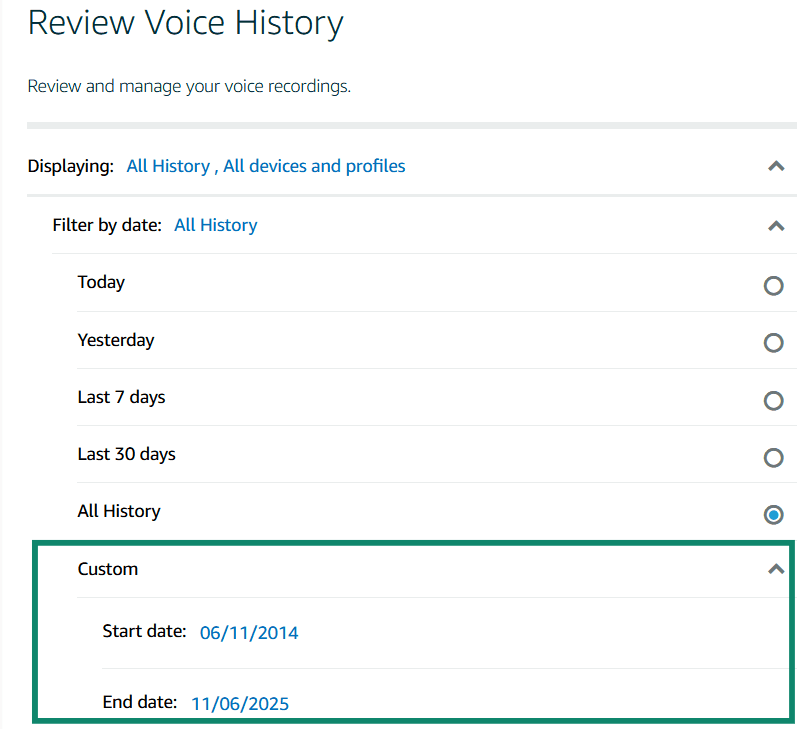
Task: Click the Yesterday row label
Action: (x=116, y=340)
